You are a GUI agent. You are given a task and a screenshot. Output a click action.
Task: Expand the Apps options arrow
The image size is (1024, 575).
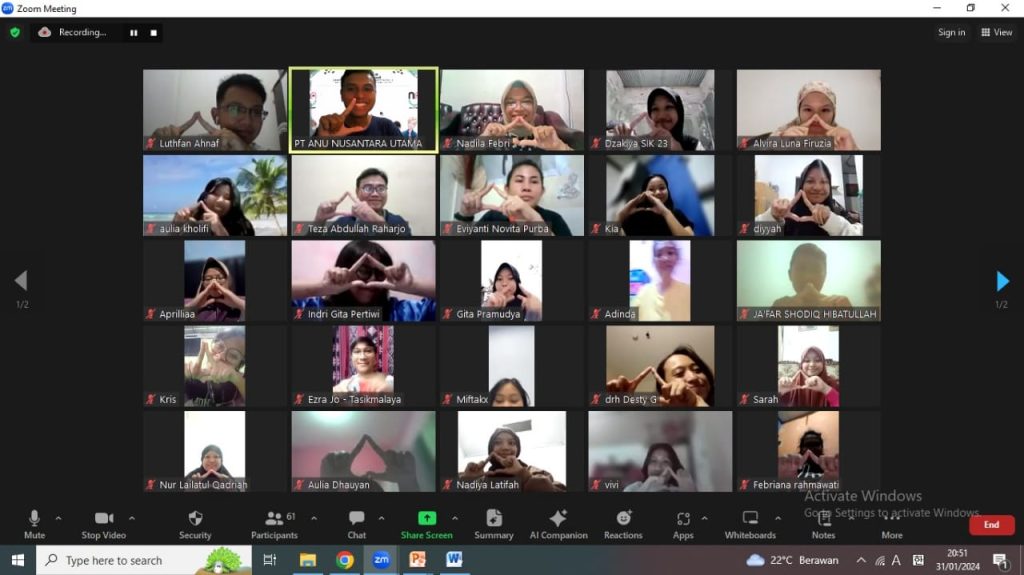704,518
